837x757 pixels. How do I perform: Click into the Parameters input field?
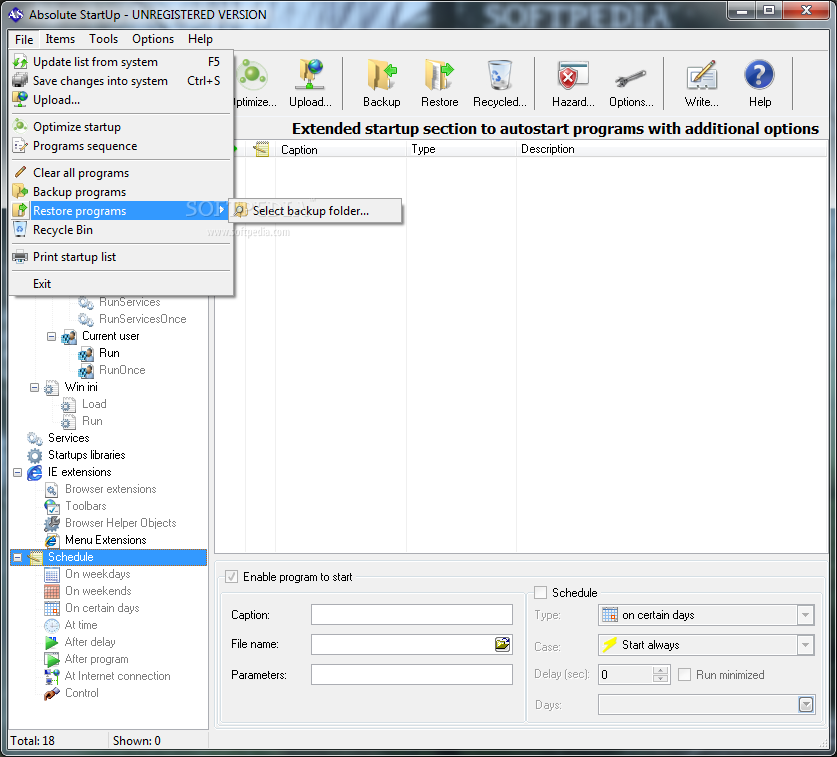coord(412,675)
